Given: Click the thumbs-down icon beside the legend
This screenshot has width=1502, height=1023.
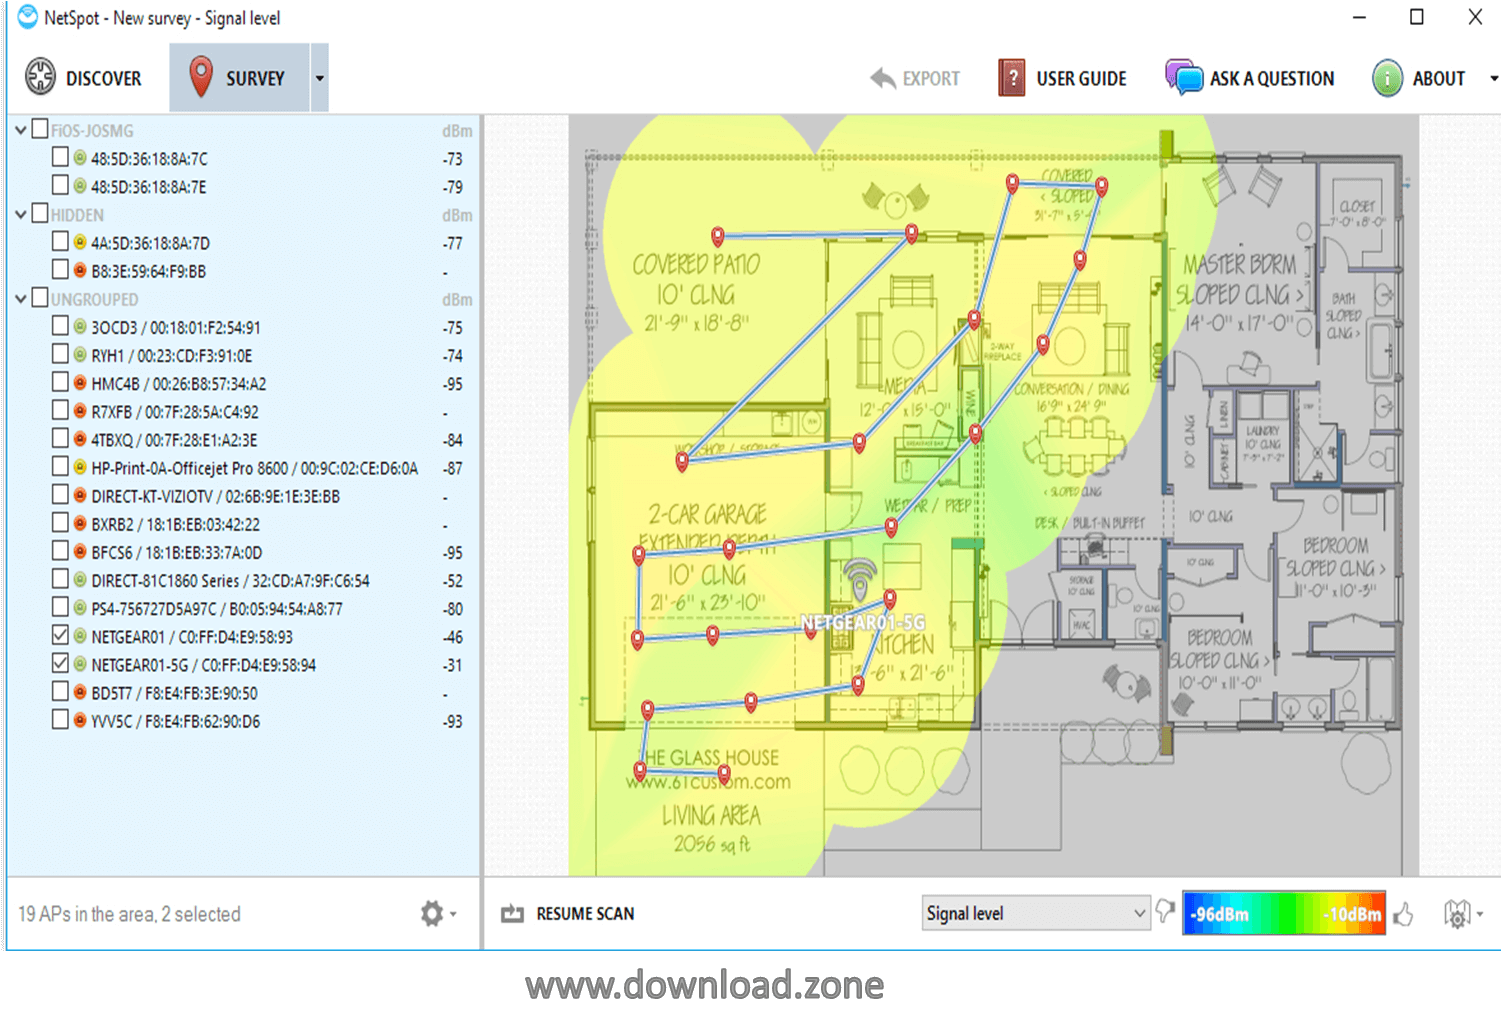Looking at the screenshot, I should (x=1166, y=911).
